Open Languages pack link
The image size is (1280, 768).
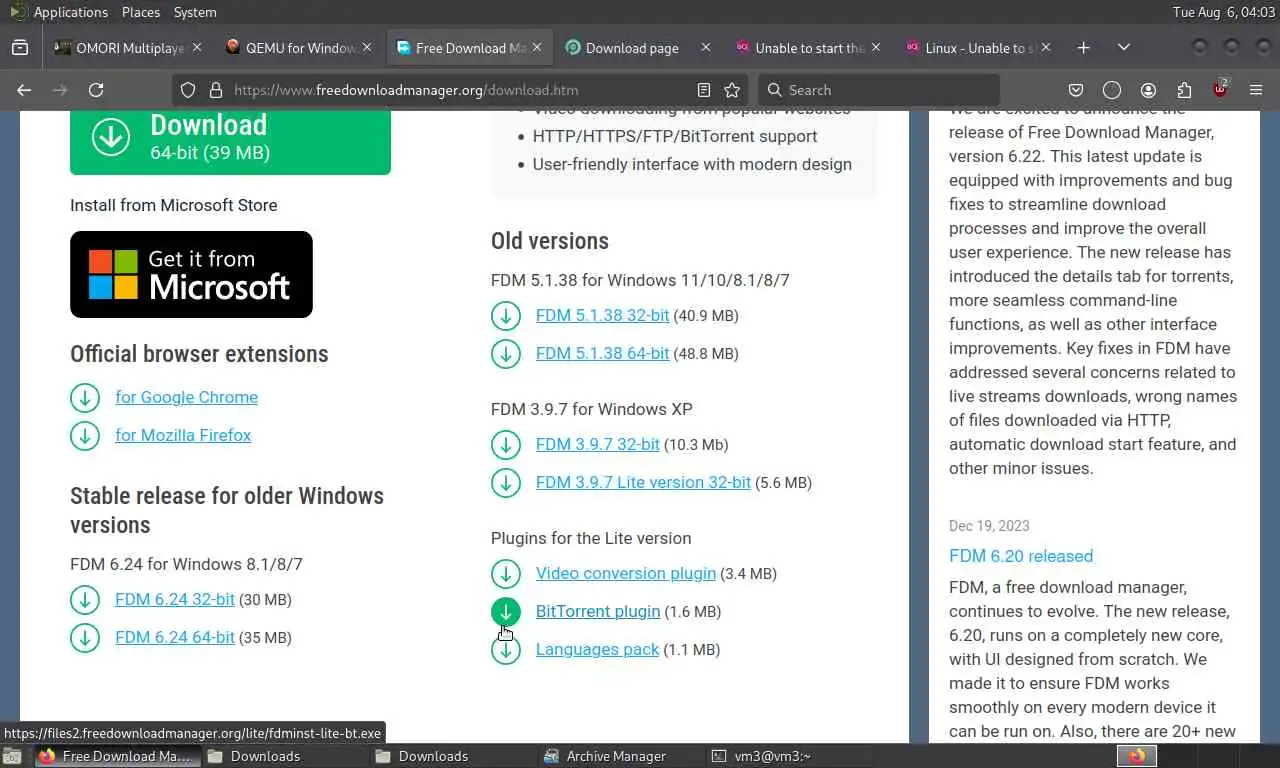point(597,649)
